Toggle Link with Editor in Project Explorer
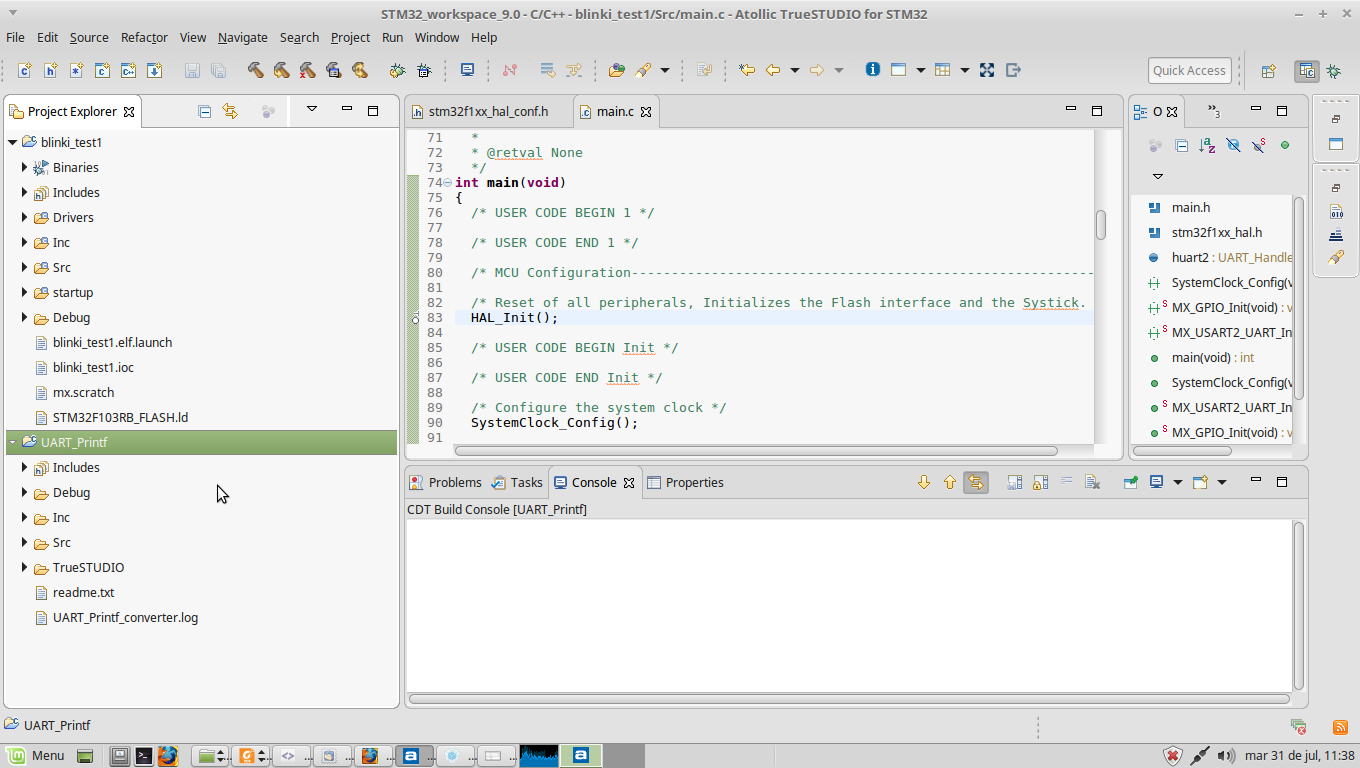This screenshot has height=768, width=1360. (230, 111)
